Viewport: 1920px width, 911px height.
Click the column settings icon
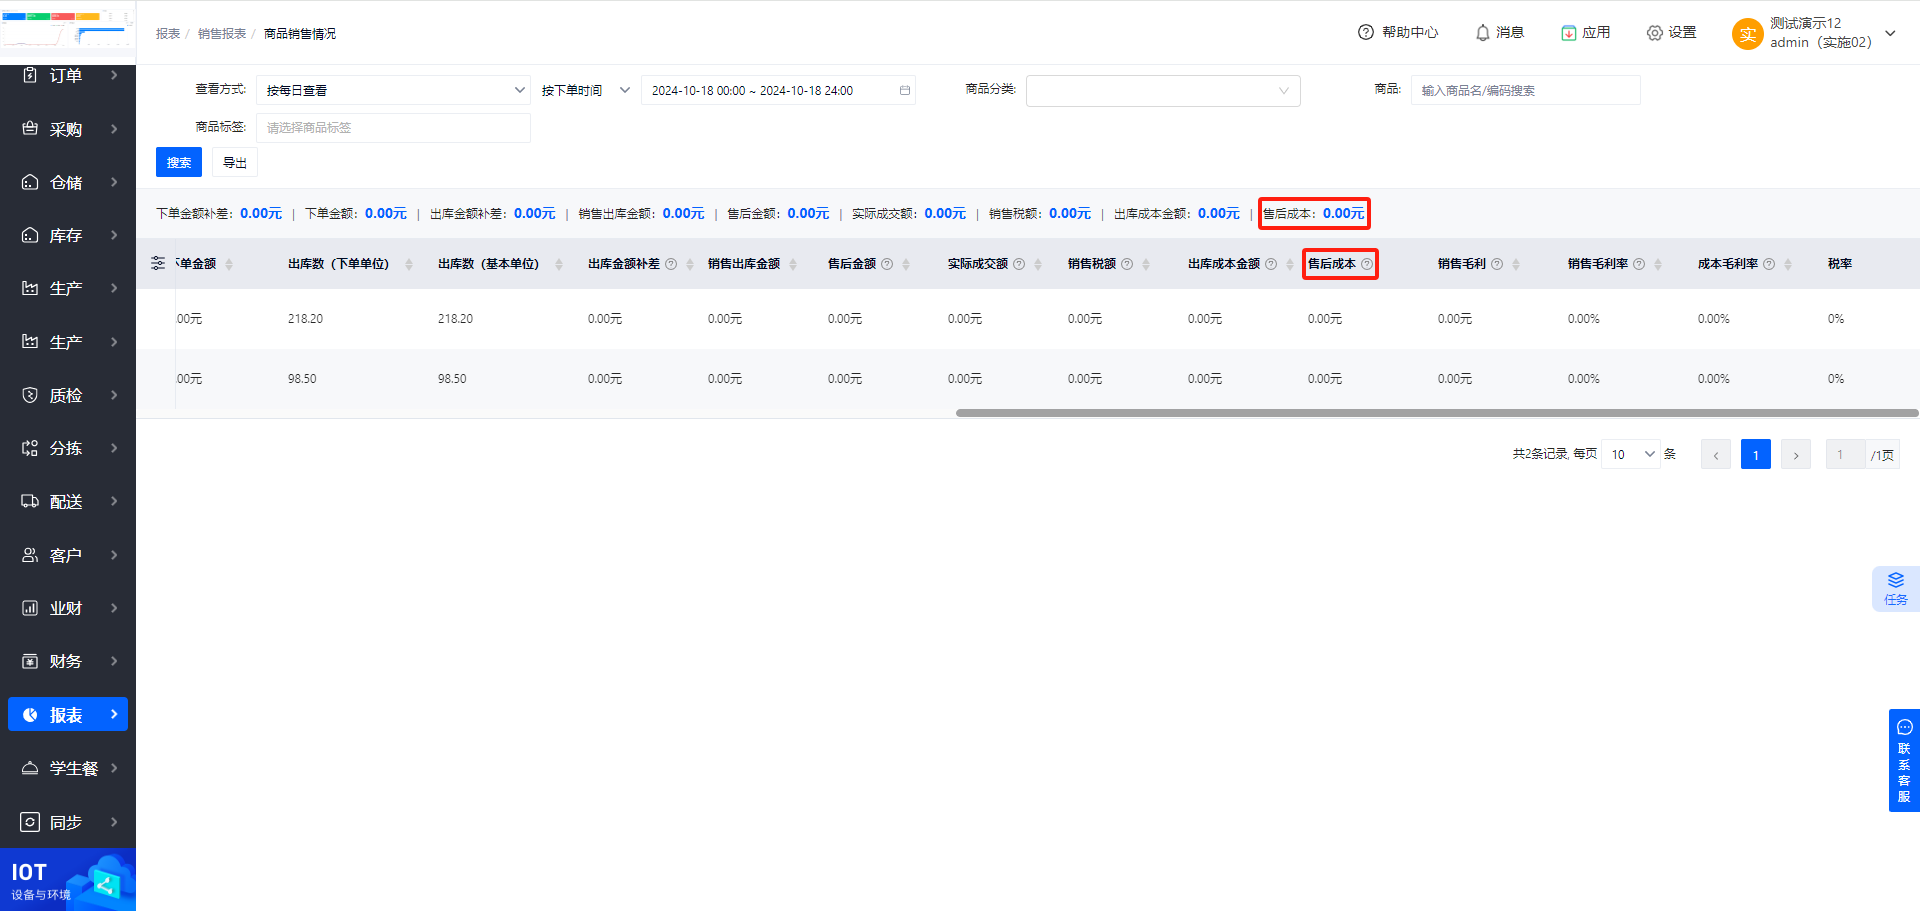(158, 263)
